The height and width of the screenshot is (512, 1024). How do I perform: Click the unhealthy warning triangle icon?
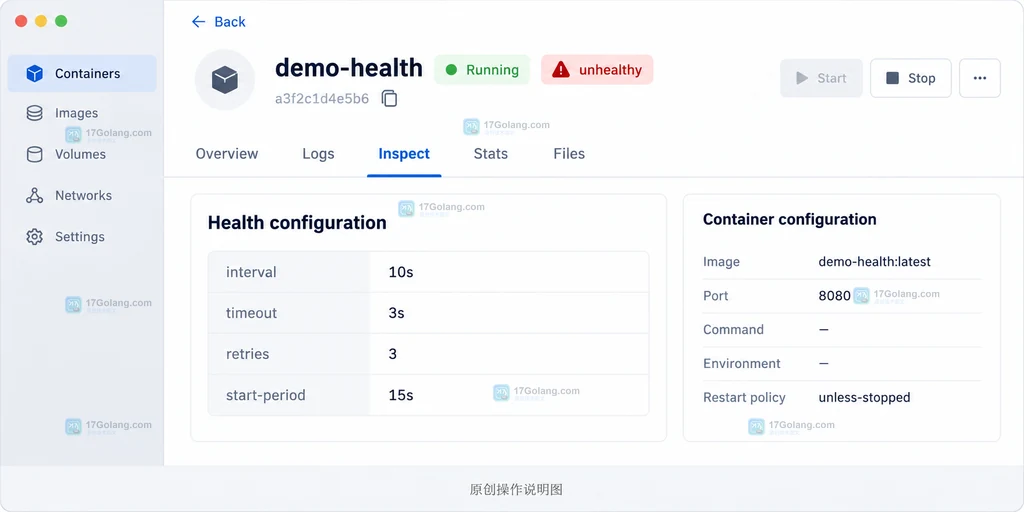point(561,69)
